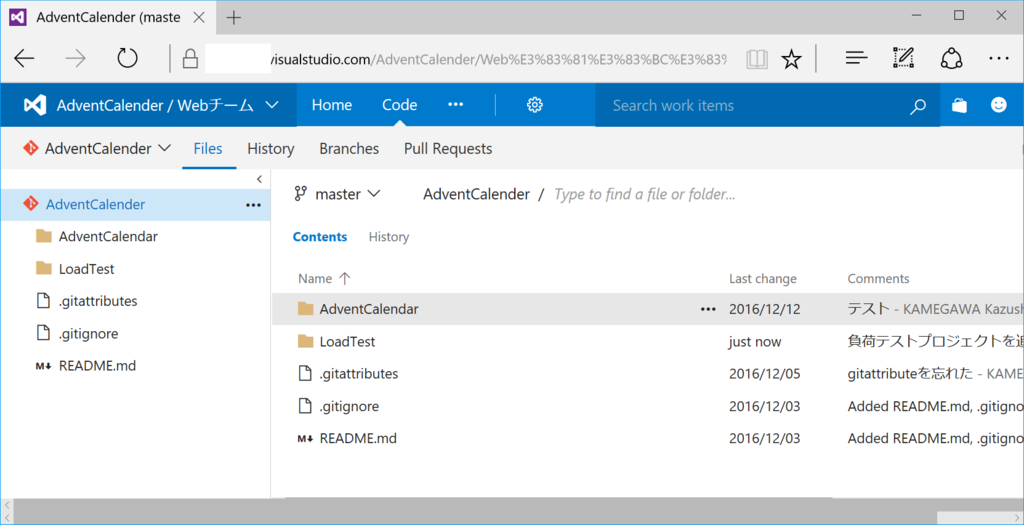Click the AdventCalender breadcrumb link
The width and height of the screenshot is (1024, 525).
(477, 194)
